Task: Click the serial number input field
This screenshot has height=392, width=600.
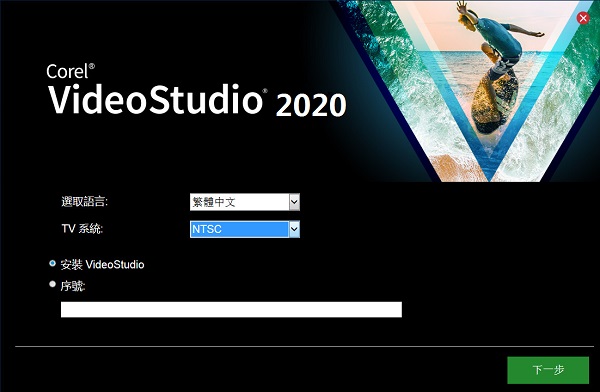Action: click(x=231, y=309)
